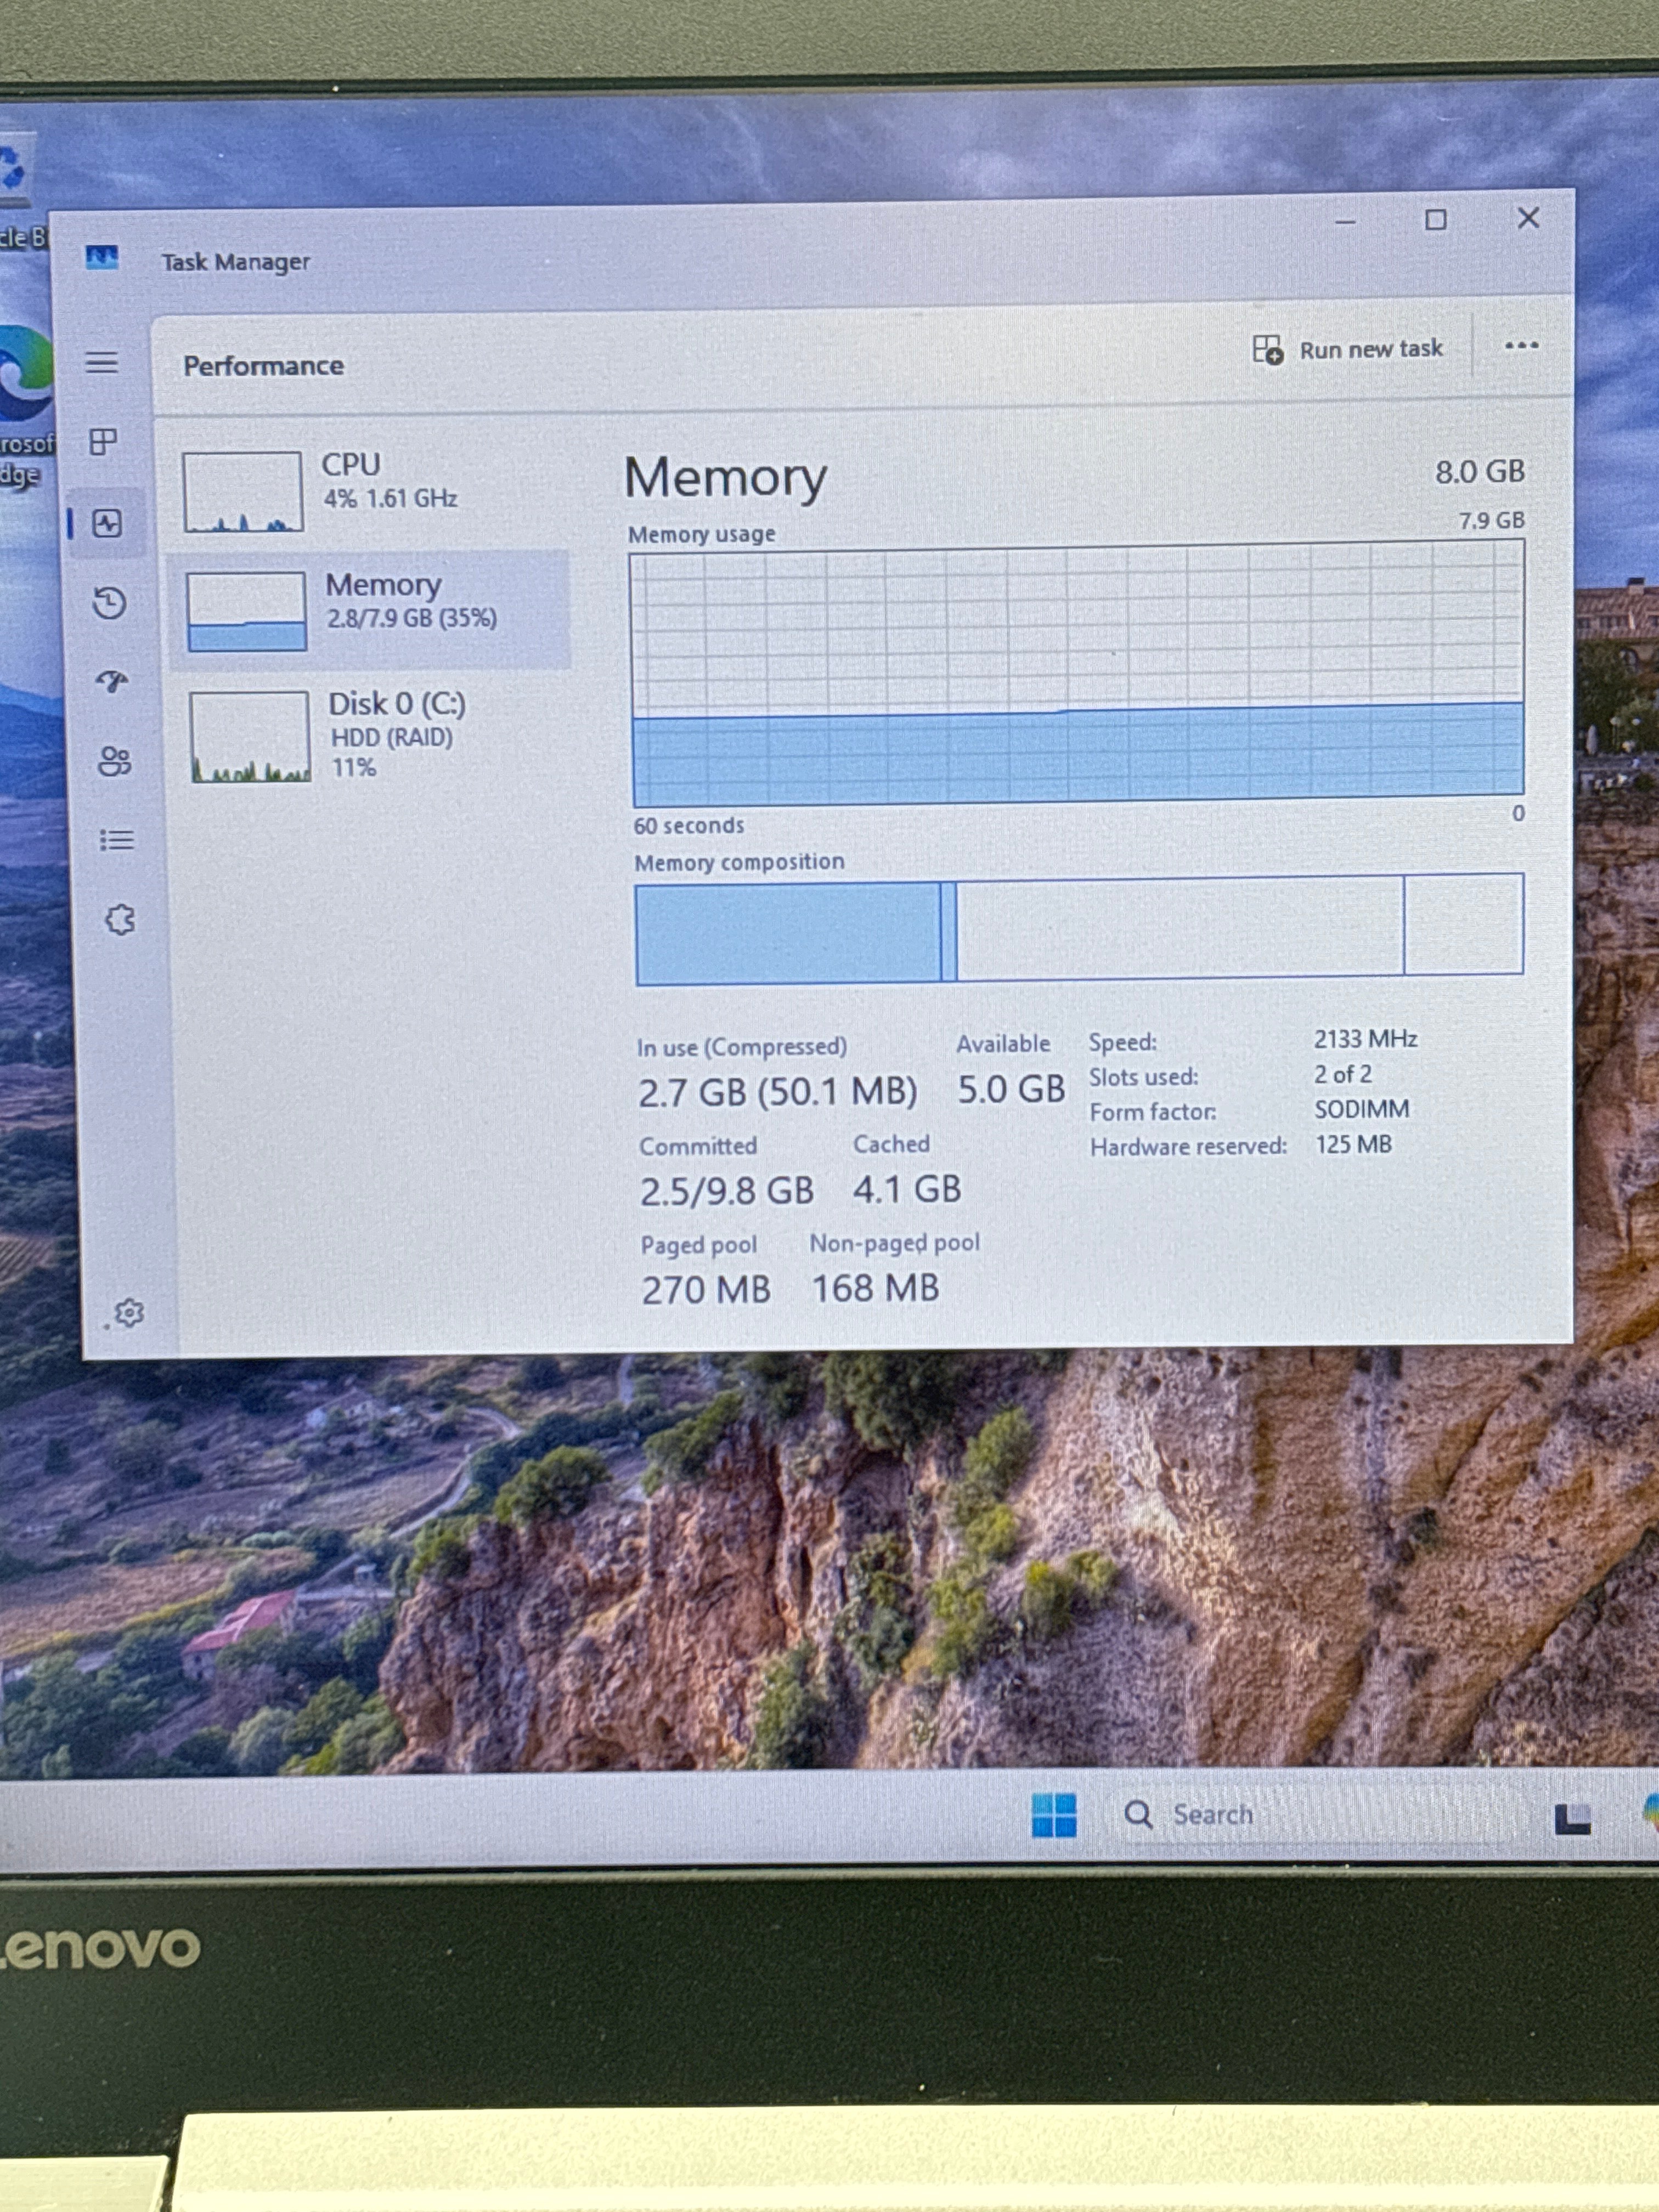Open Task Manager Settings gear icon
The width and height of the screenshot is (1659, 2212).
(128, 1313)
